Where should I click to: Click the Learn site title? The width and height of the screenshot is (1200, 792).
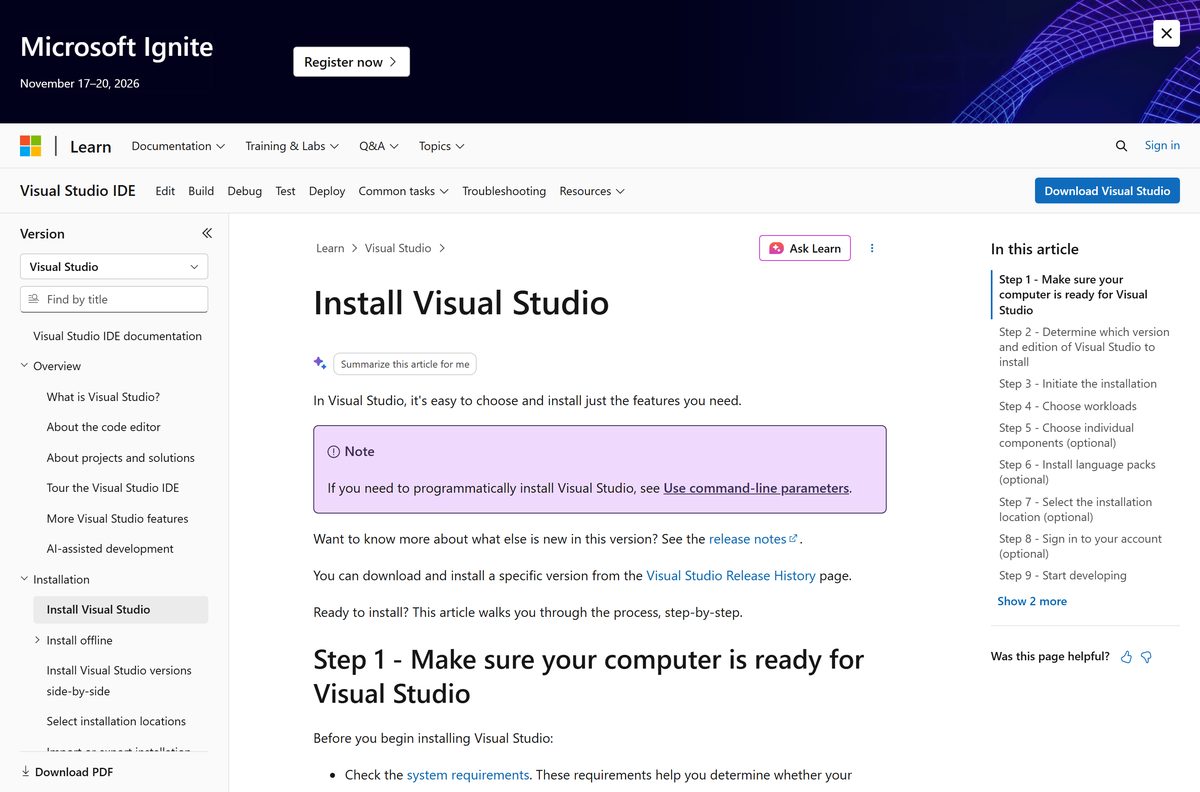90,147
